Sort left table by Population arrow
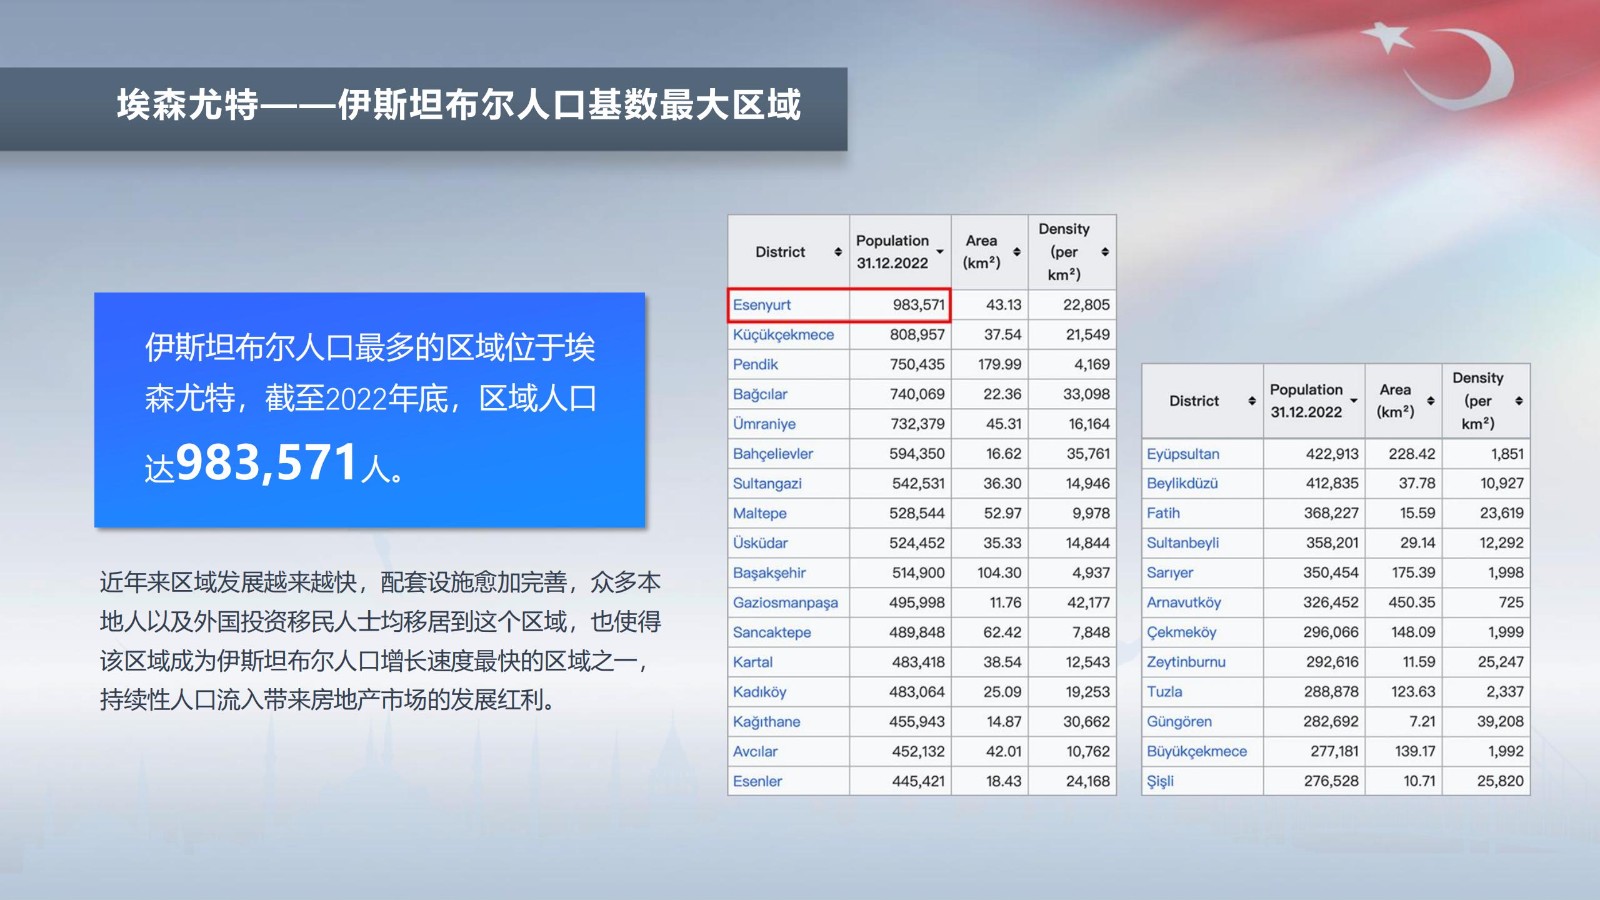Screen dimensions: 1600x900 click(940, 252)
